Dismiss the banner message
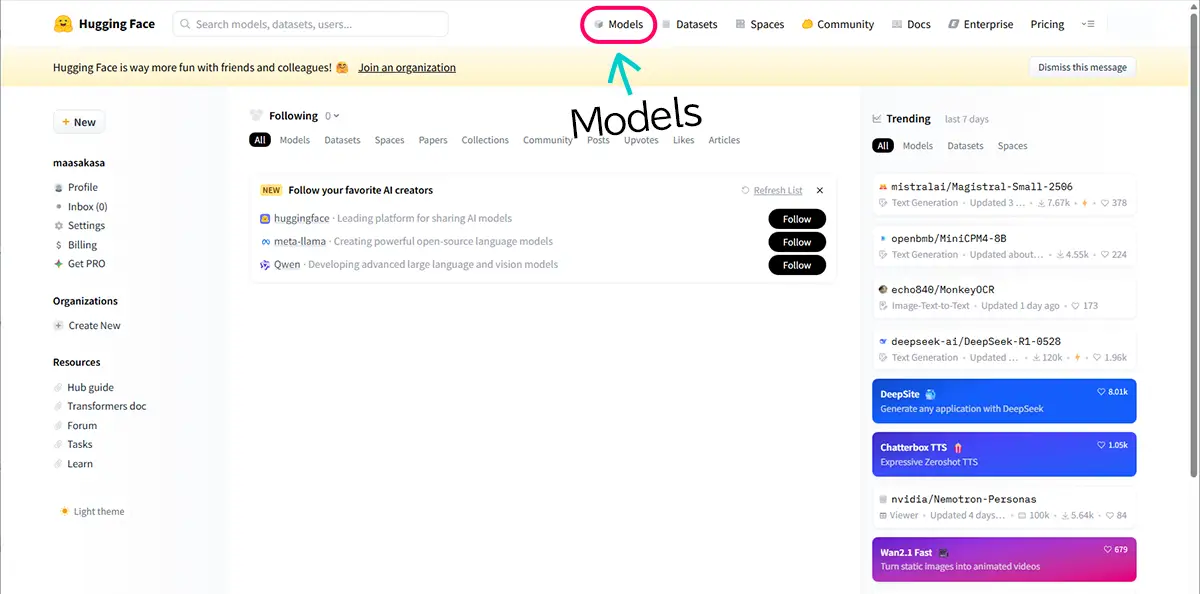Image resolution: width=1200 pixels, height=594 pixels. (1082, 68)
